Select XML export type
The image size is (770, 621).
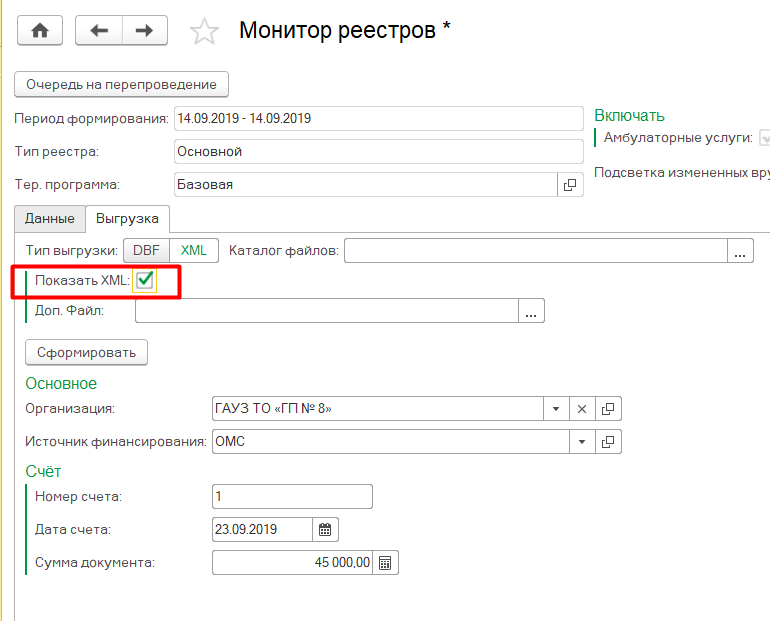point(193,251)
